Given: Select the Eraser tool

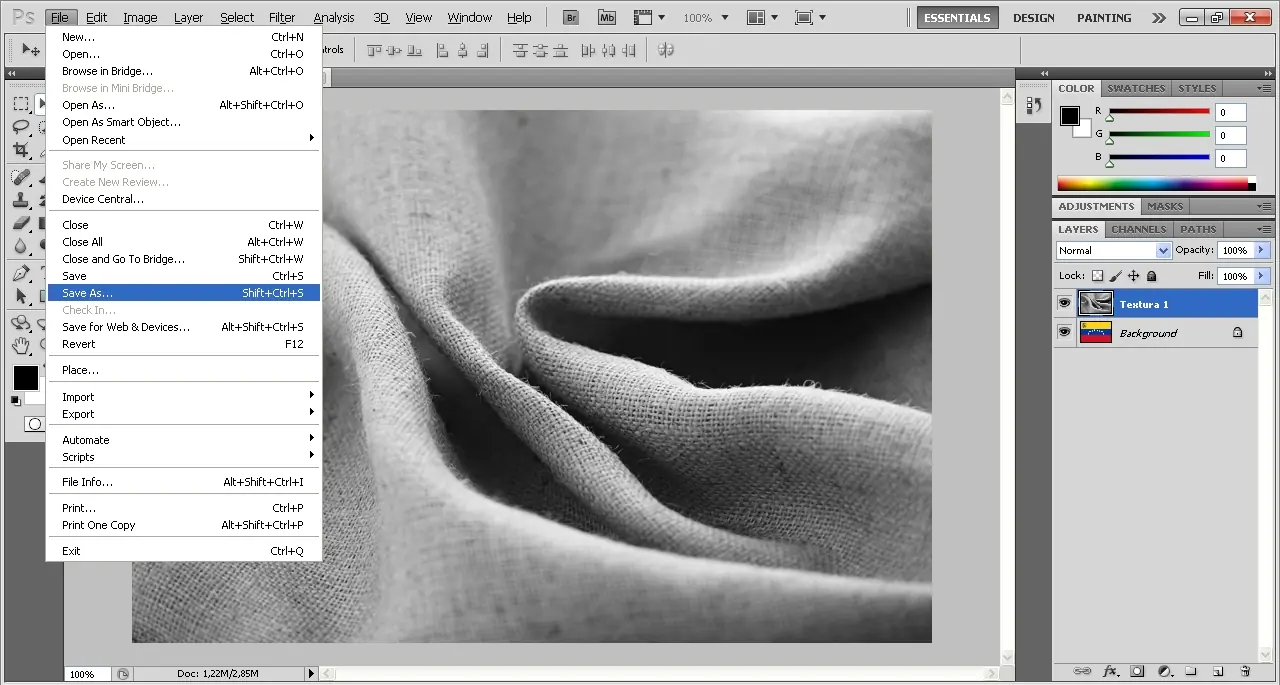Looking at the screenshot, I should 20,222.
